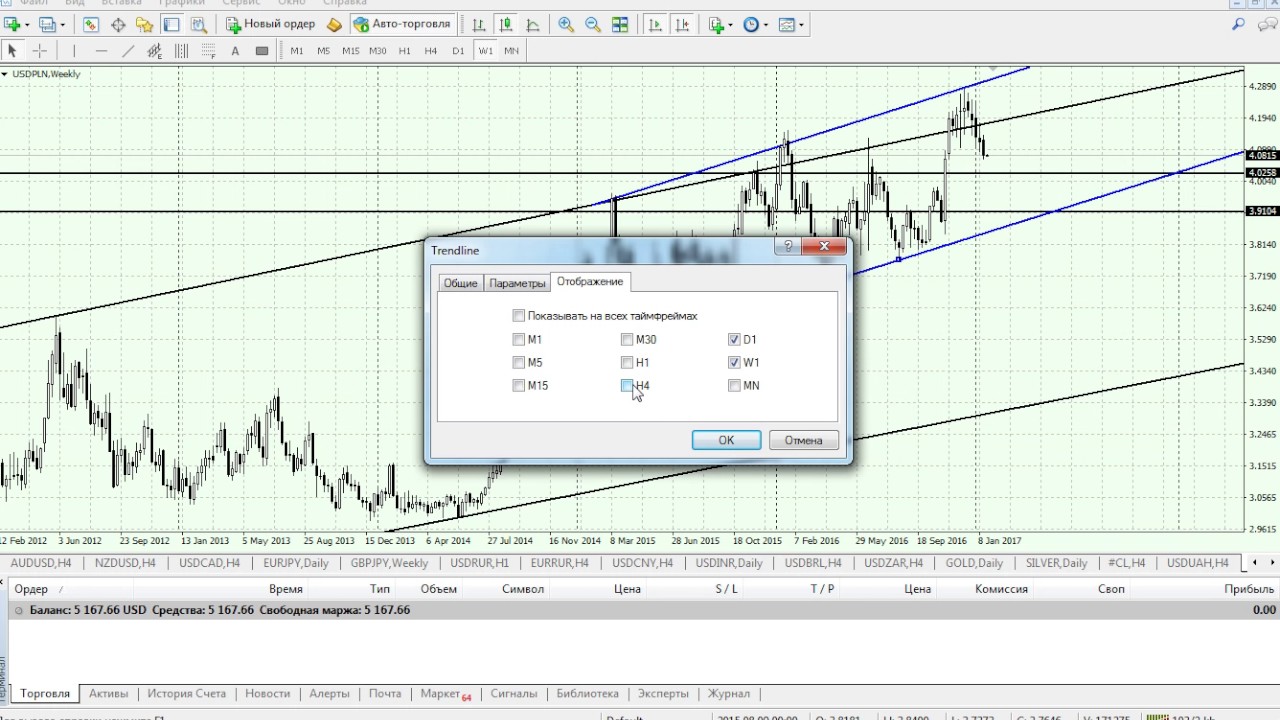Image resolution: width=1280 pixels, height=720 pixels.
Task: Confirm the dialog with OK
Action: point(726,440)
